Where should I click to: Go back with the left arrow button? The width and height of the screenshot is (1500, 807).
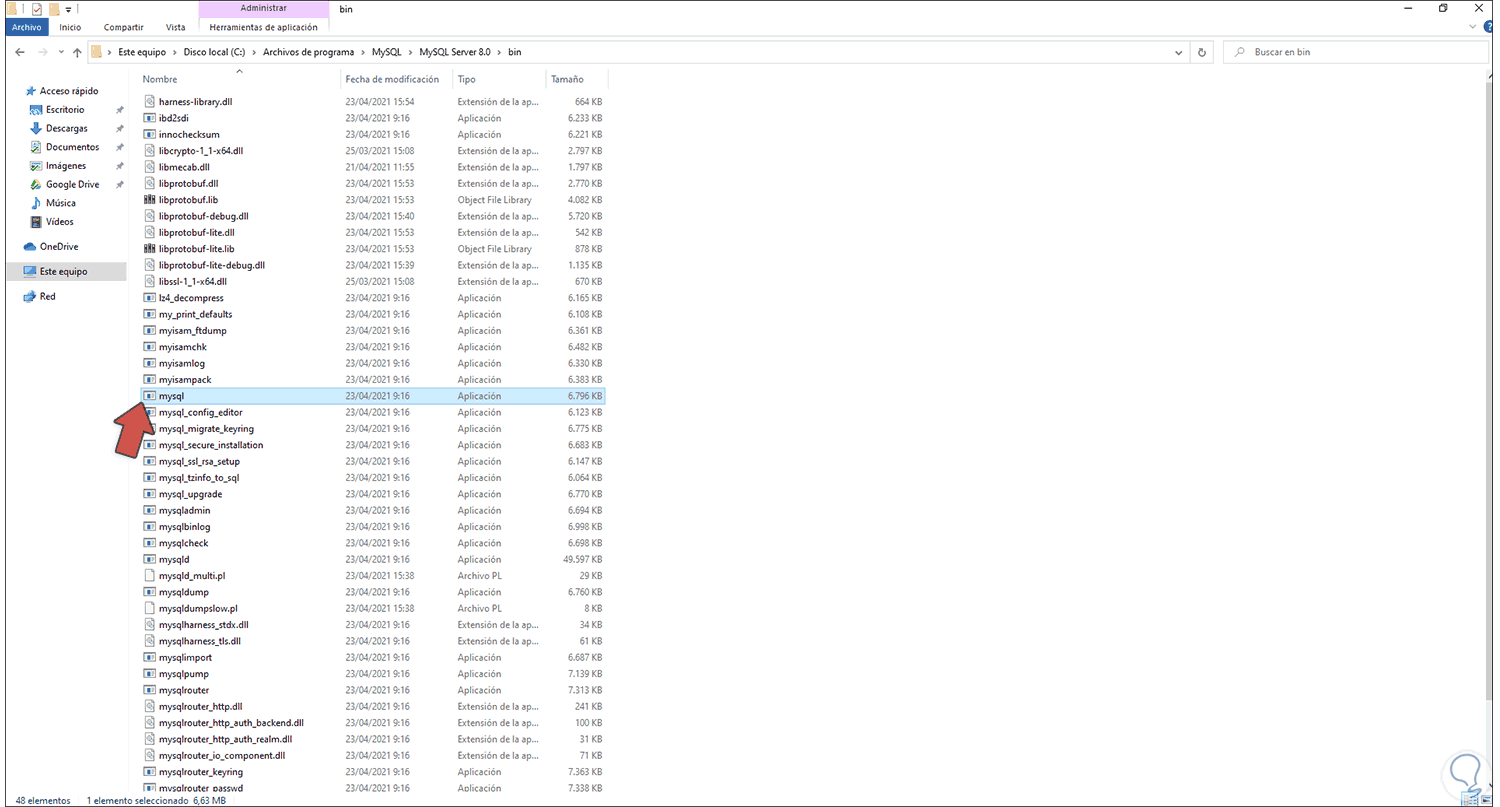point(20,52)
